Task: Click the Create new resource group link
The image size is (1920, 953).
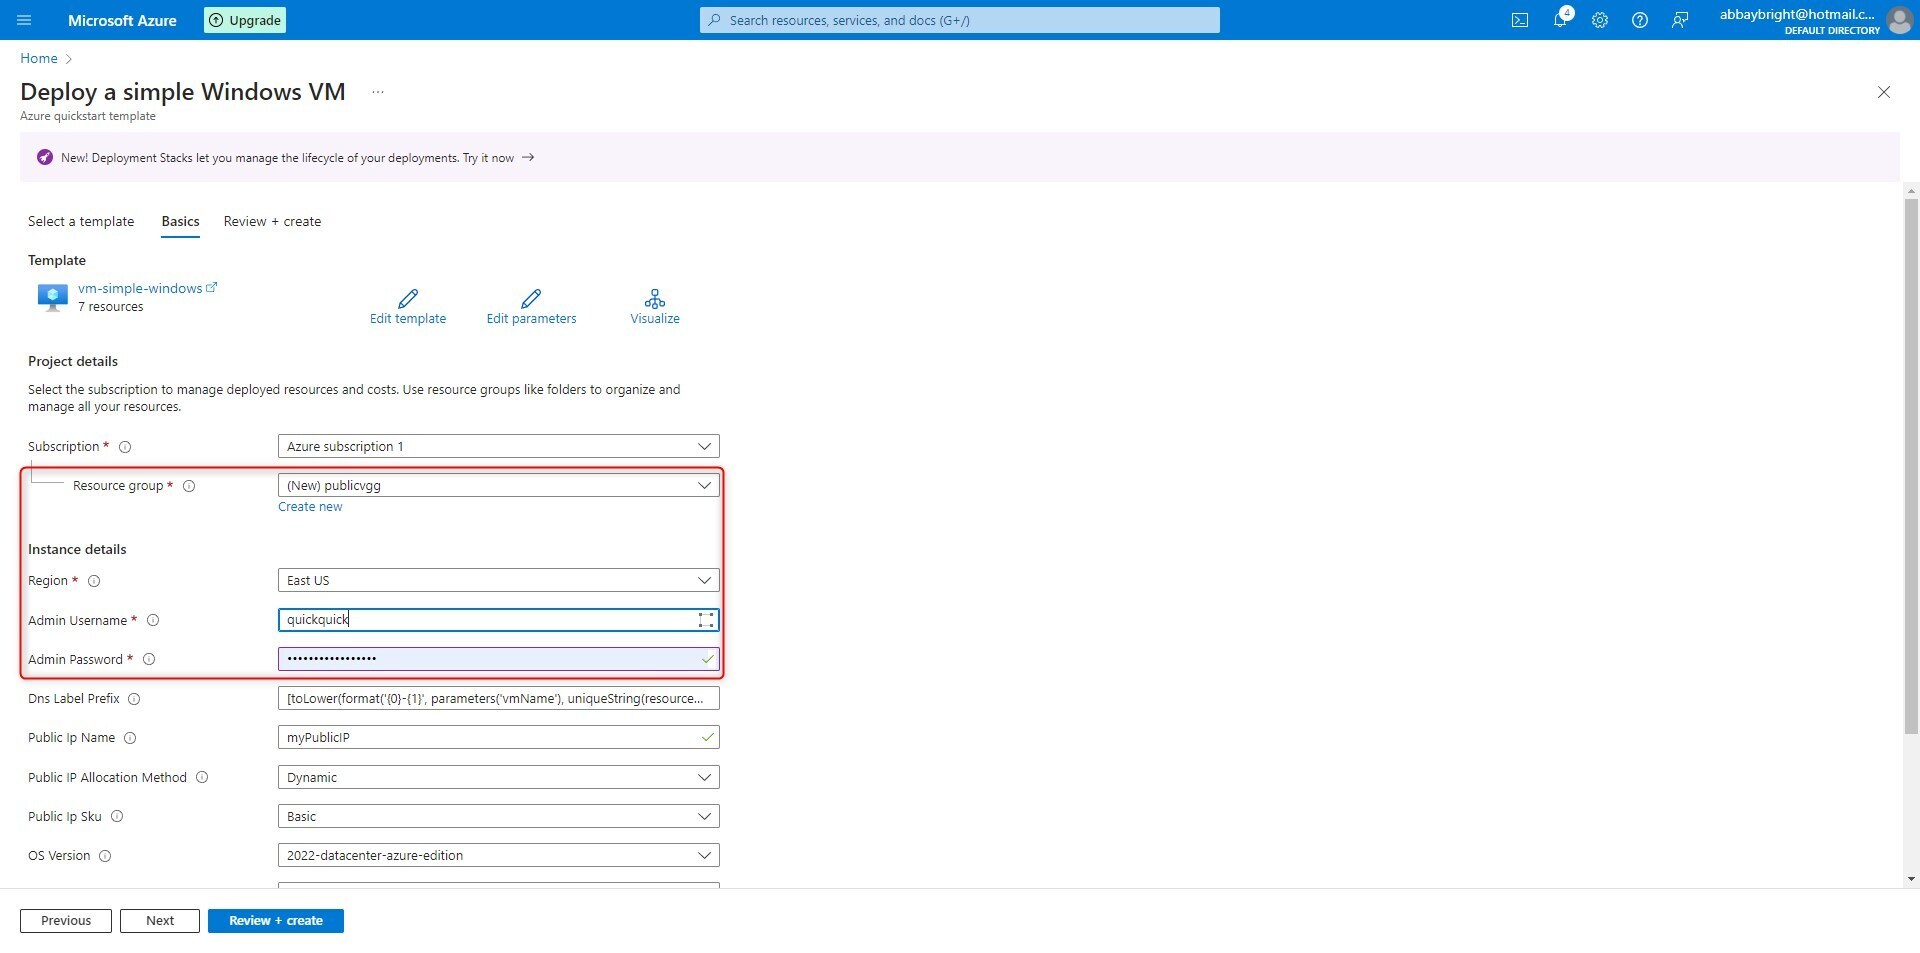Action: tap(310, 507)
